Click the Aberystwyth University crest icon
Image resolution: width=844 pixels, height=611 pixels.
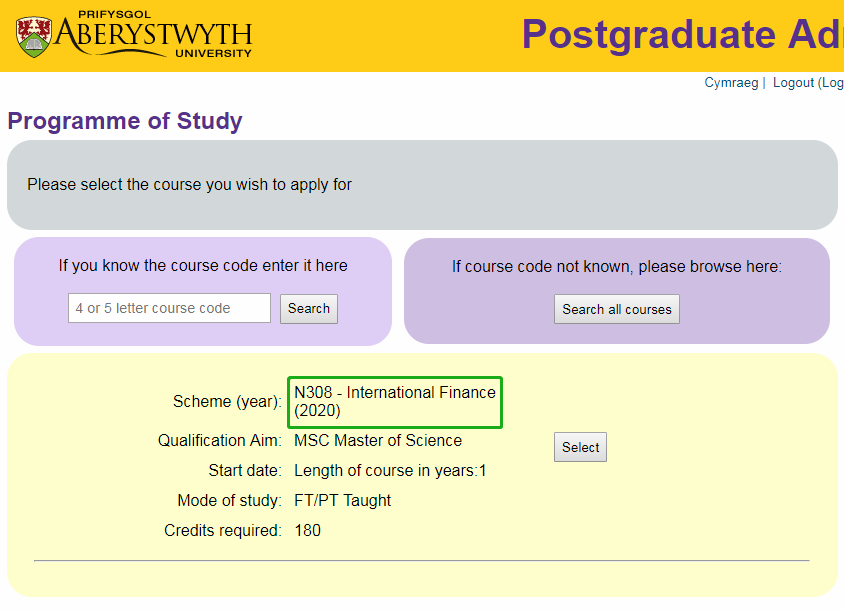coord(33,36)
